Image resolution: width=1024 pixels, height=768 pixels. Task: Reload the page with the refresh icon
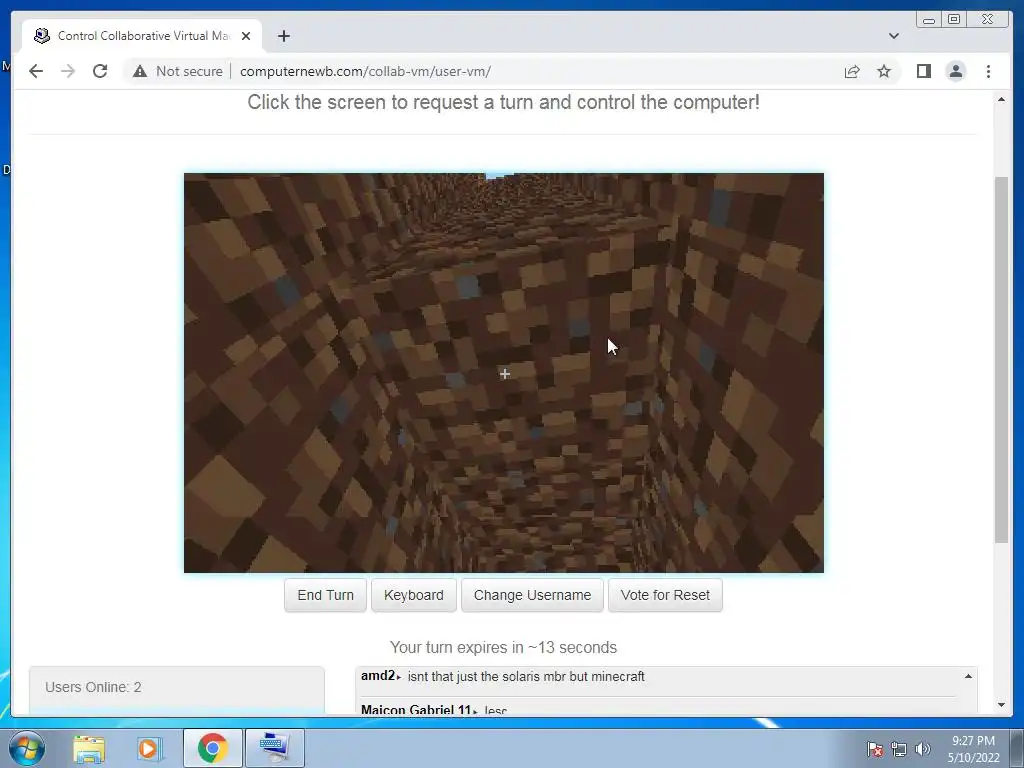(100, 71)
